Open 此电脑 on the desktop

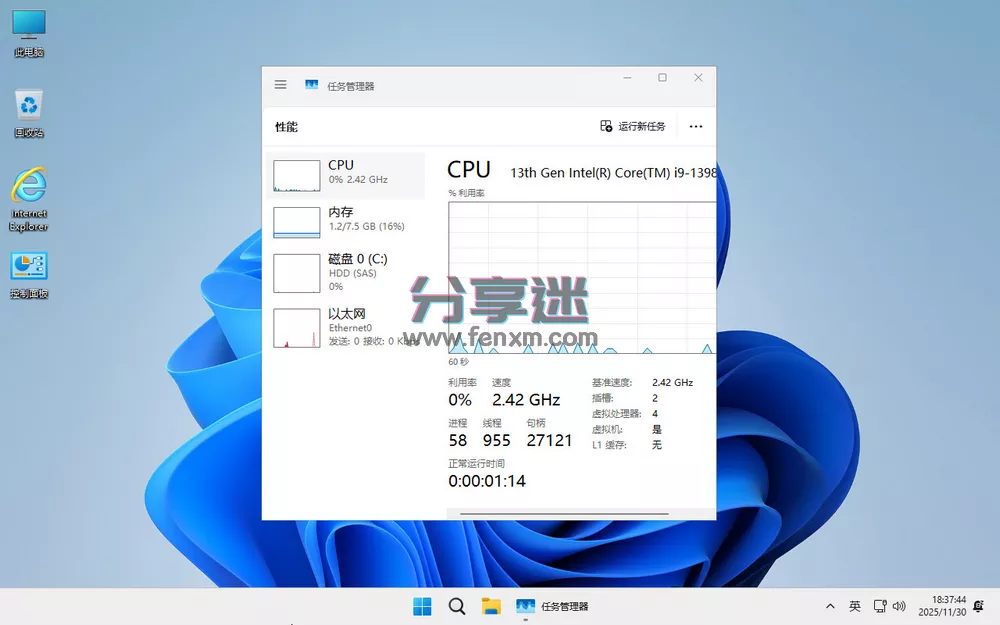(x=28, y=25)
